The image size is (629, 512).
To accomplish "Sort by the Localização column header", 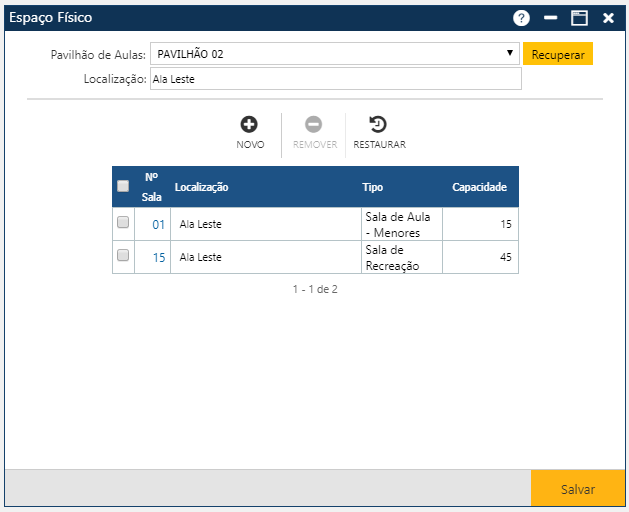I will click(202, 187).
